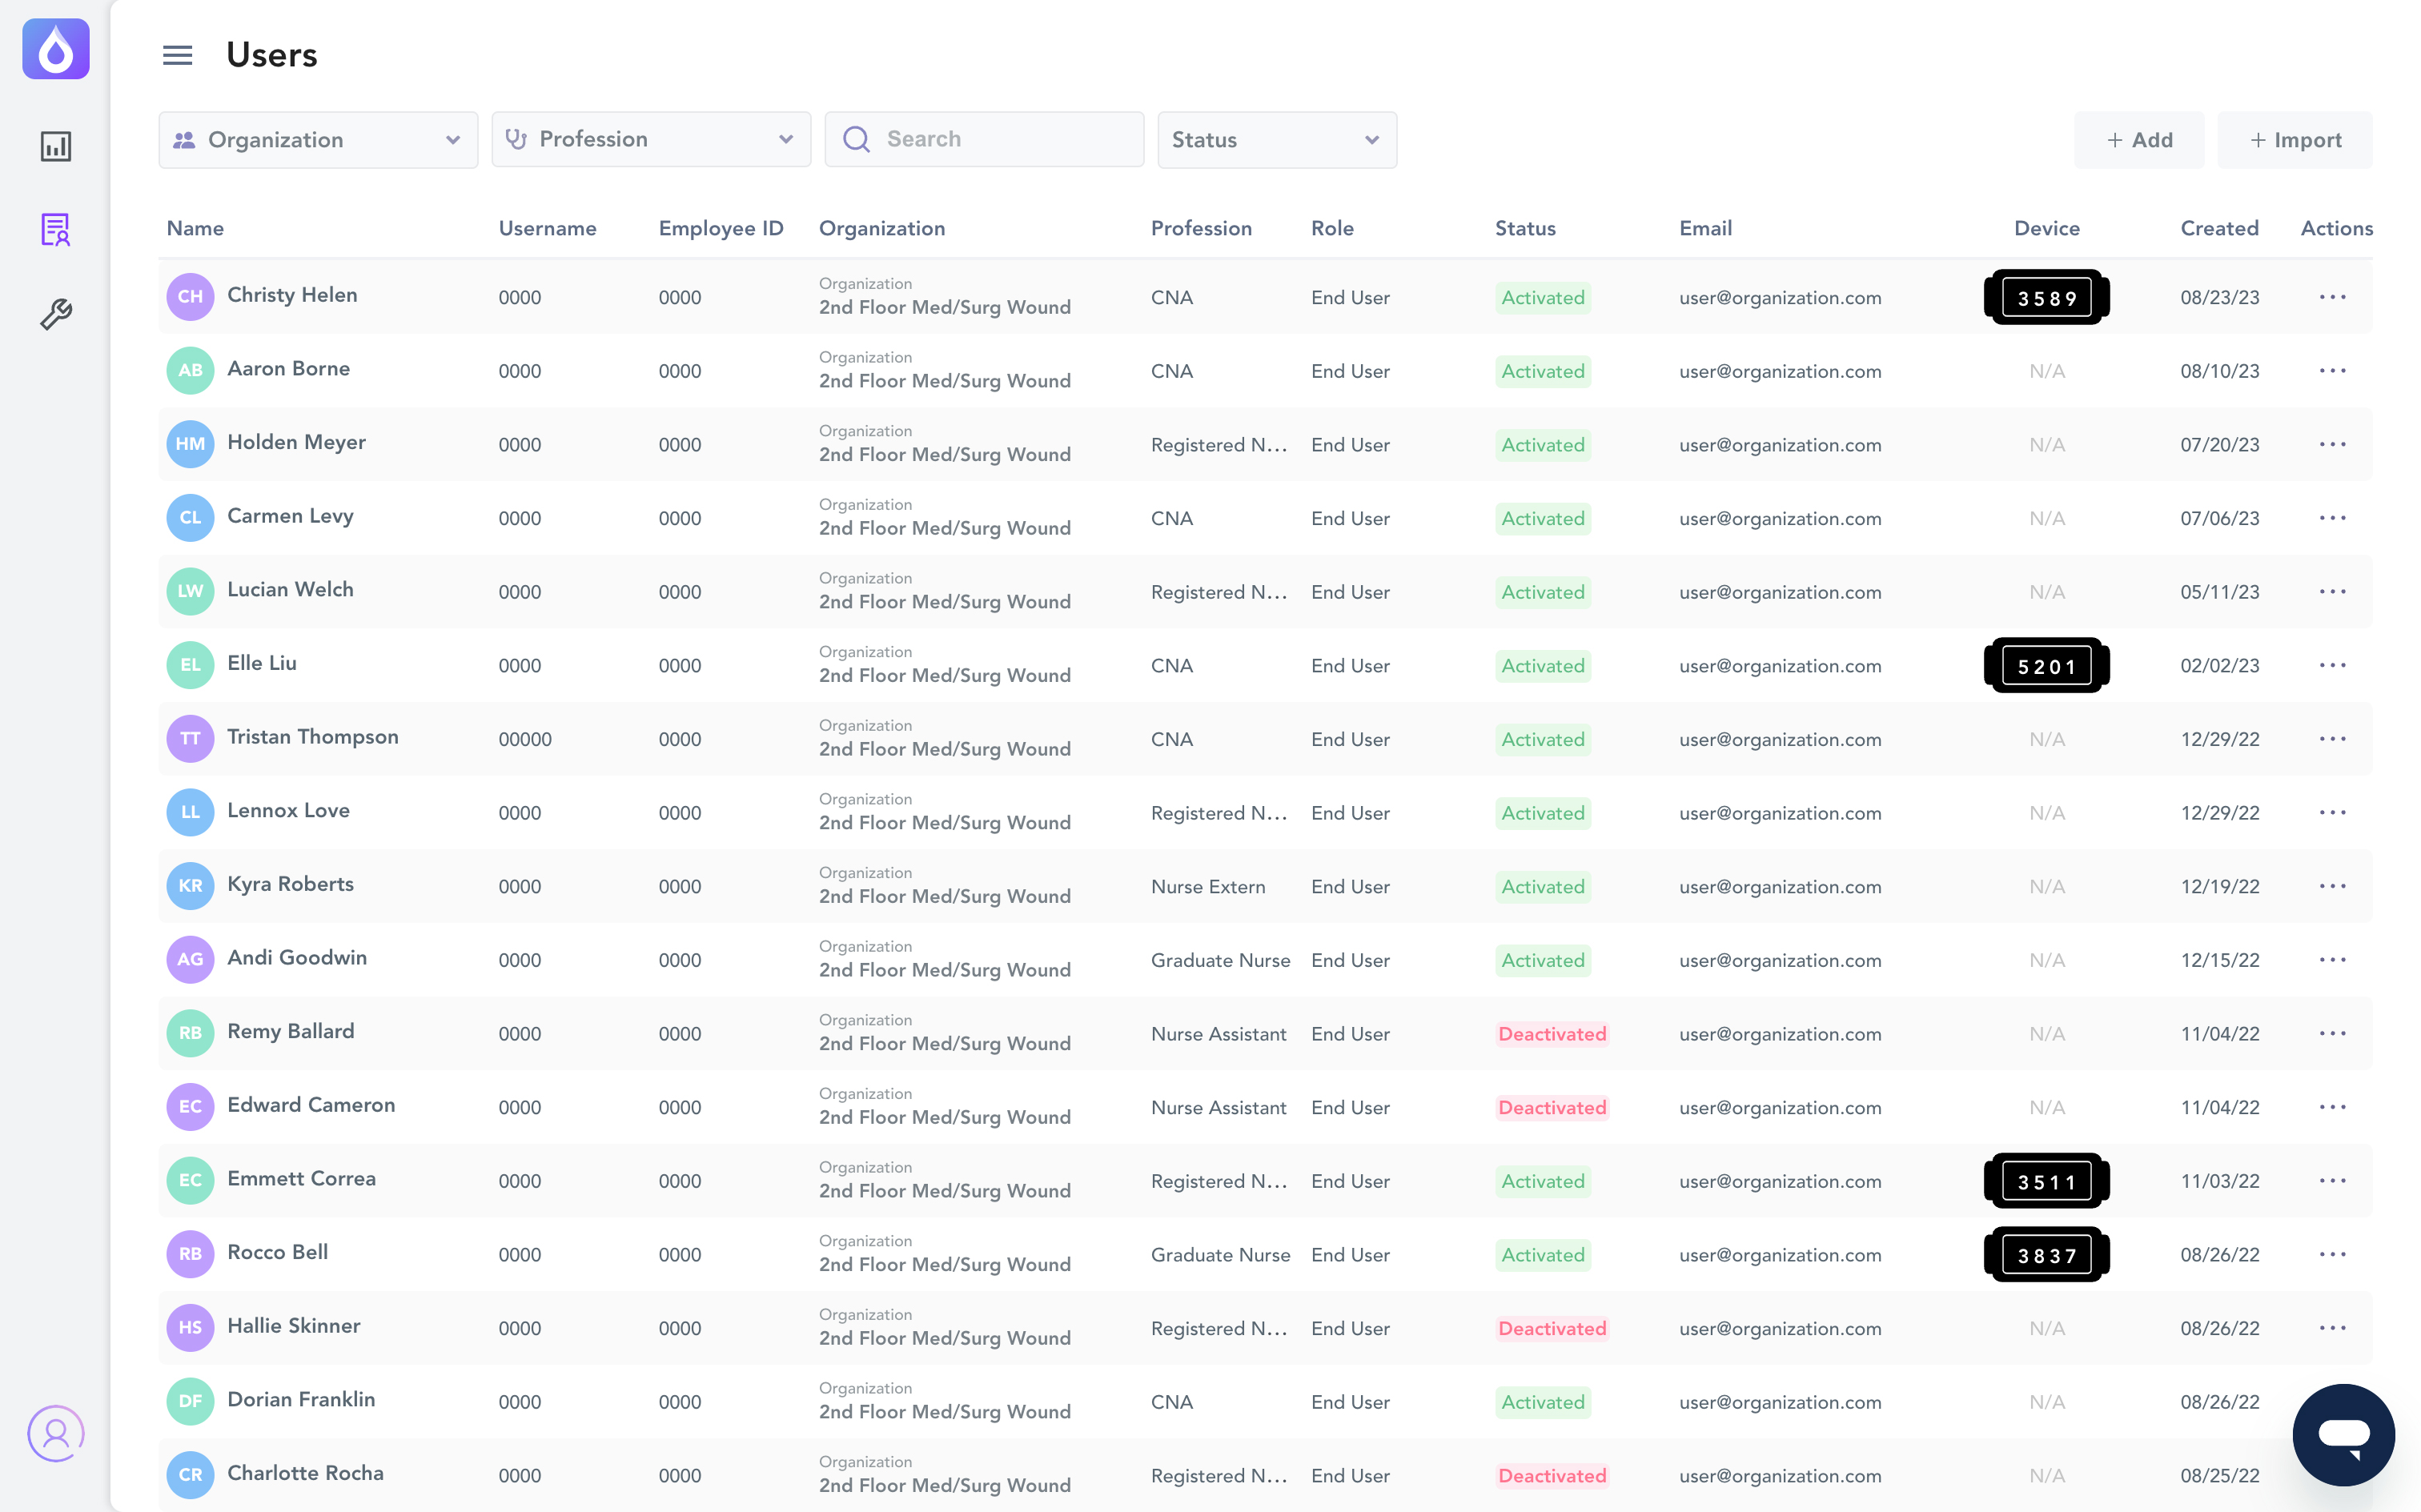Open actions menu for Lennox Love
The height and width of the screenshot is (1512, 2421).
coord(2332,813)
